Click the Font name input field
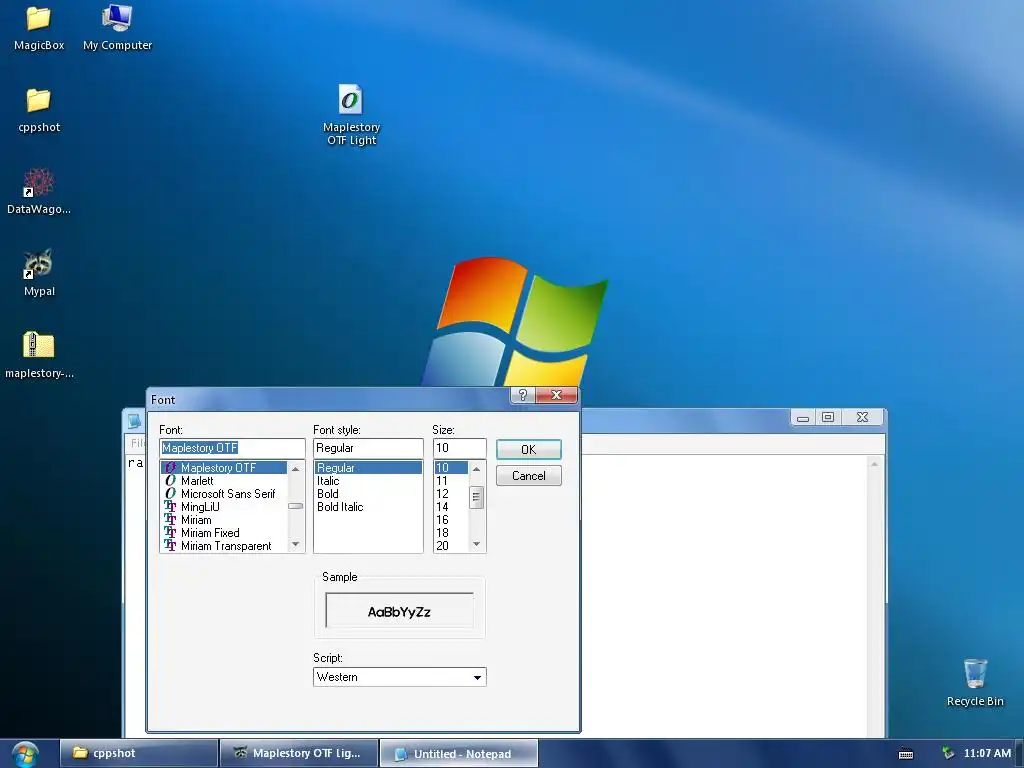The width and height of the screenshot is (1024, 768). point(232,448)
